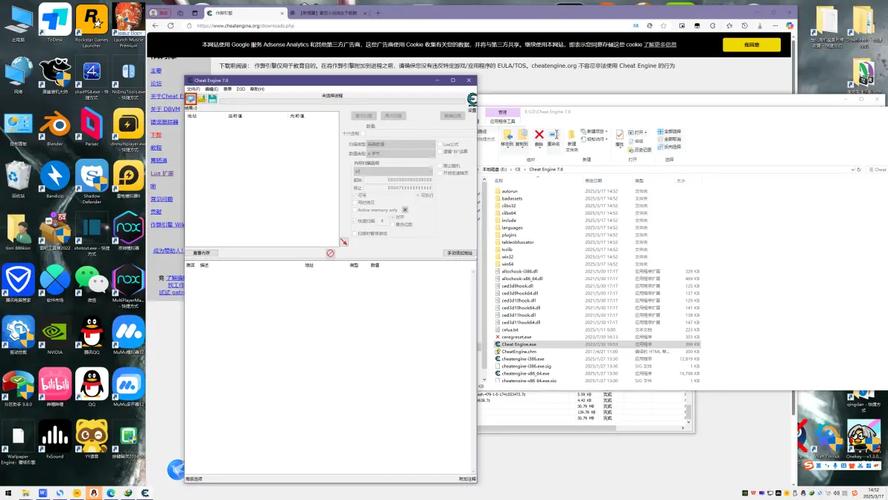Open the first menu in Cheat Engine menu bar
The image size is (888, 500).
[193, 89]
